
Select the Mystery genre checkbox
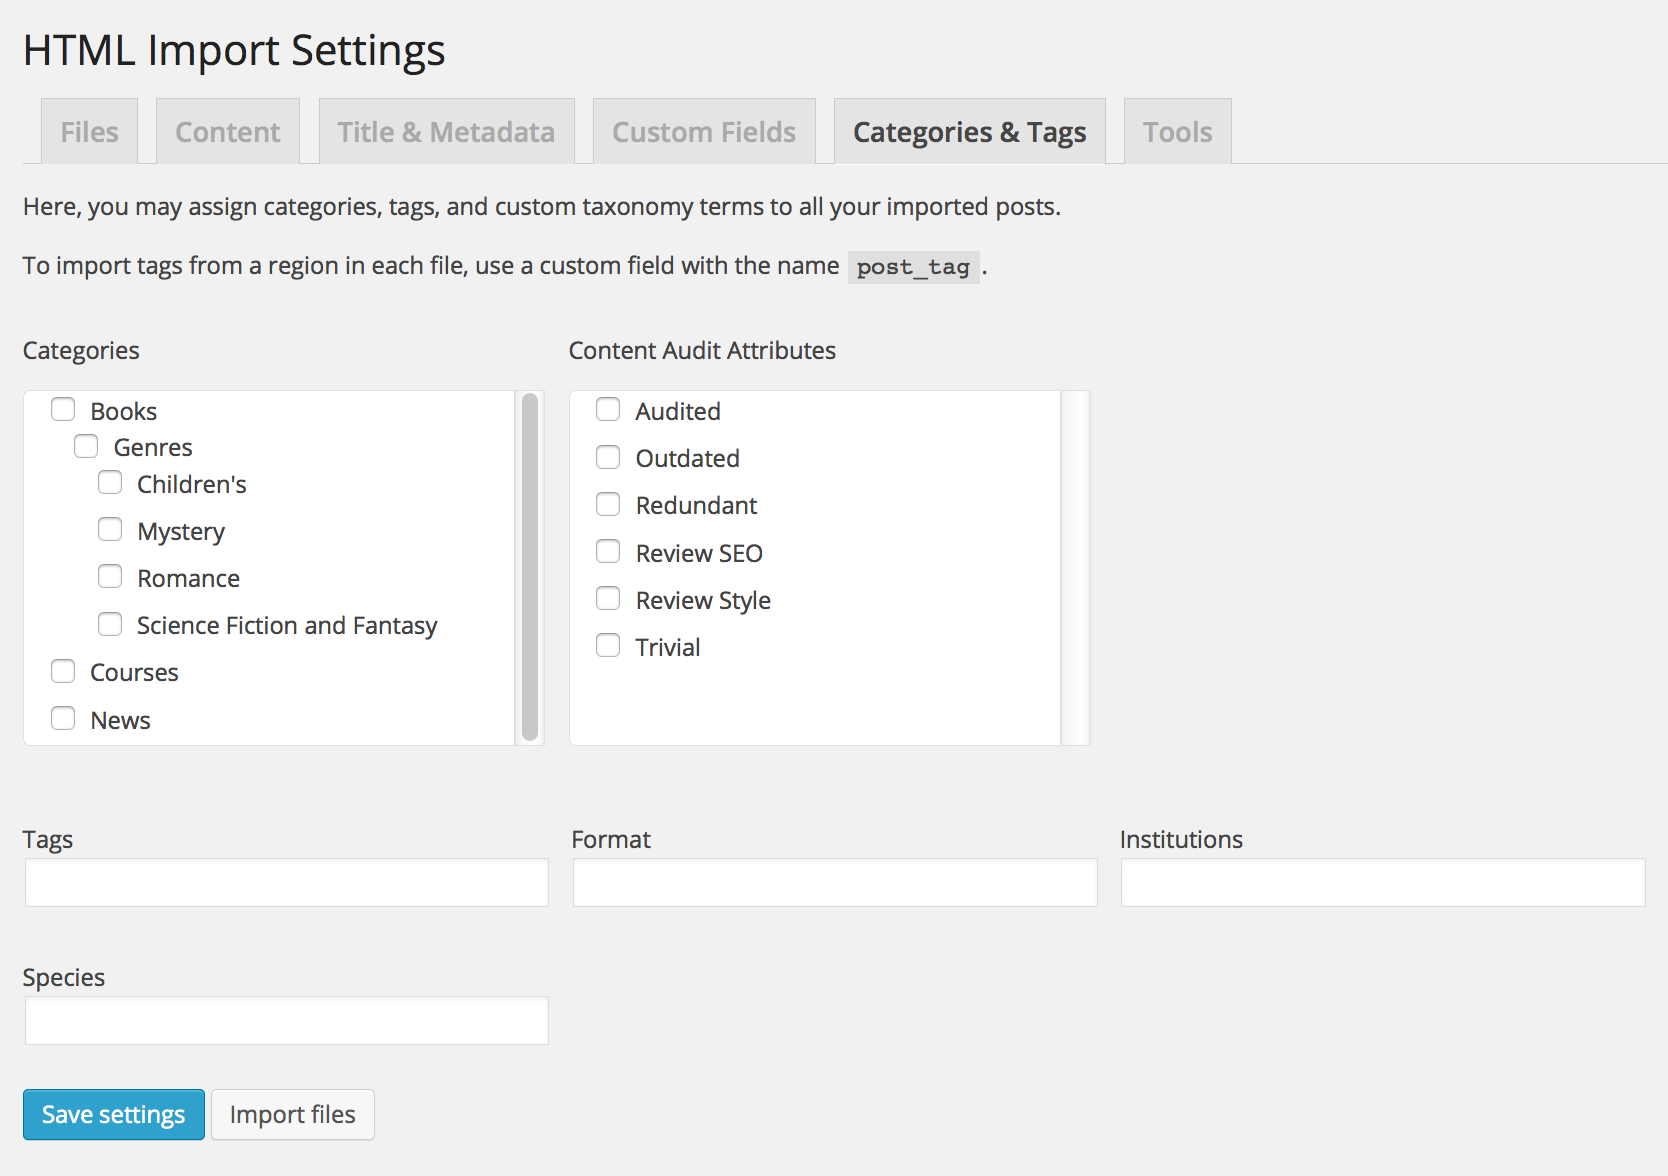[110, 530]
